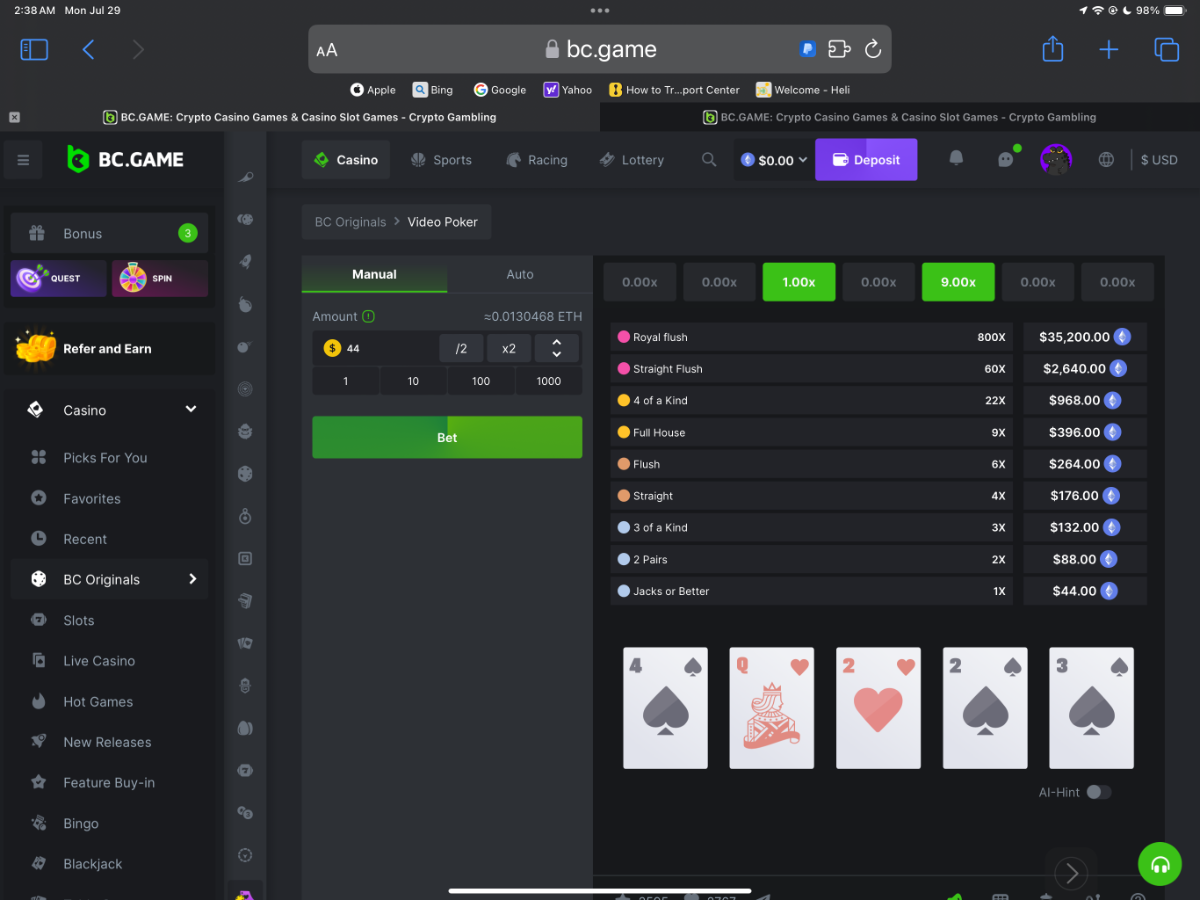
Task: Open the user avatar profile
Action: [1056, 160]
